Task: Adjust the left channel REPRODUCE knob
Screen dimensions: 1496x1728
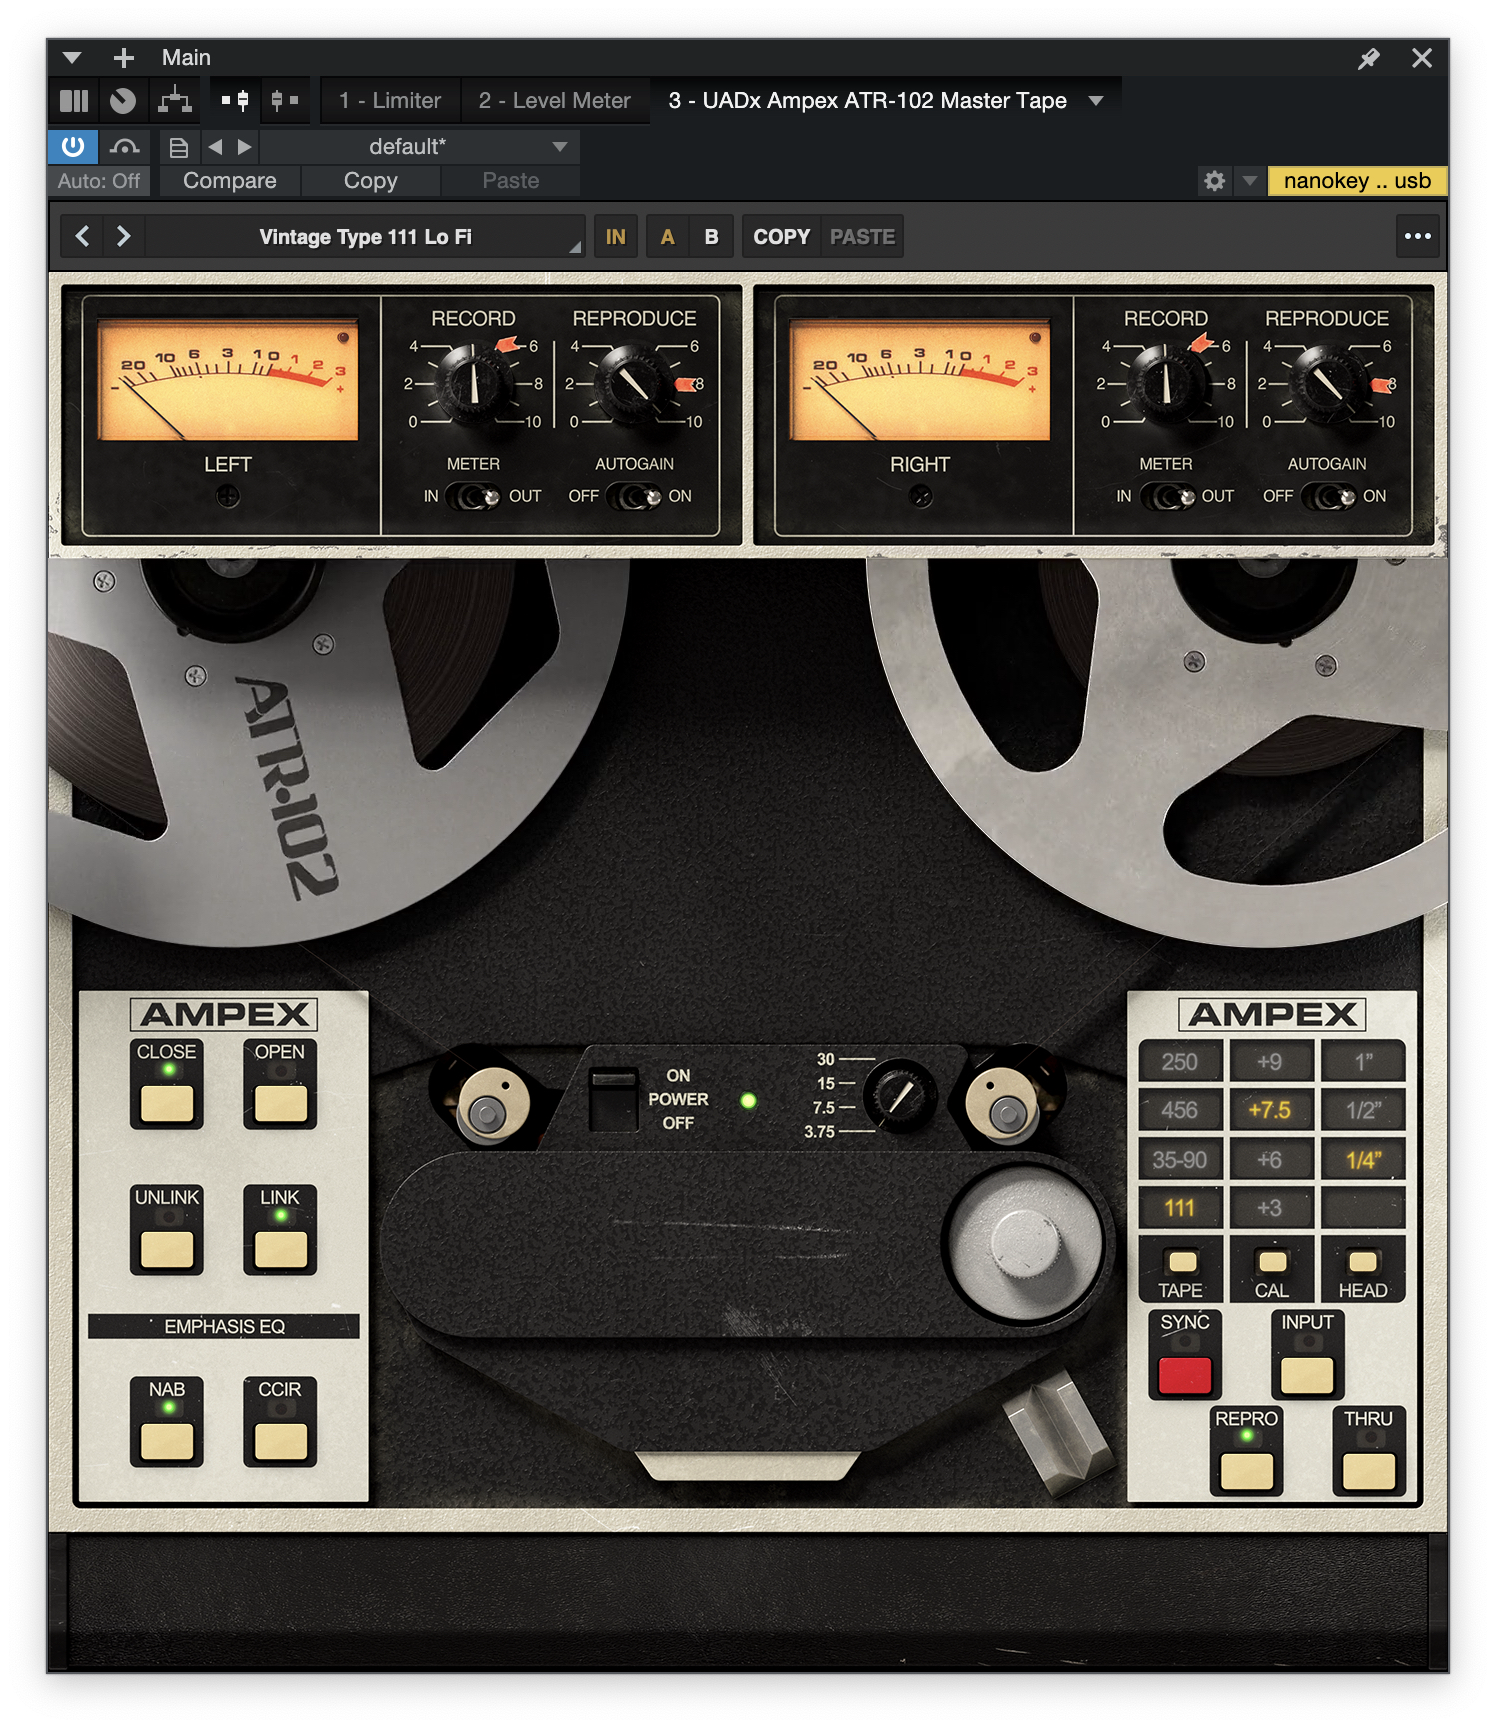Action: tap(634, 385)
